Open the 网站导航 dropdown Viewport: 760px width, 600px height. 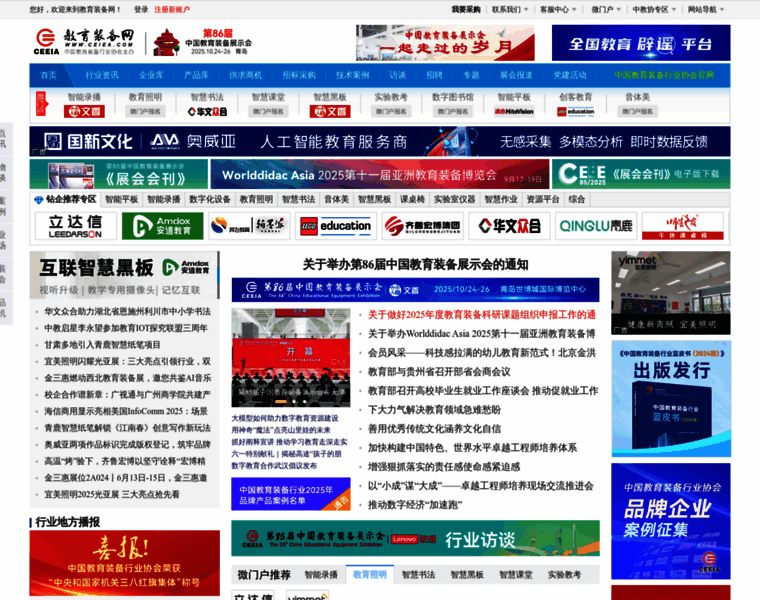(x=706, y=9)
